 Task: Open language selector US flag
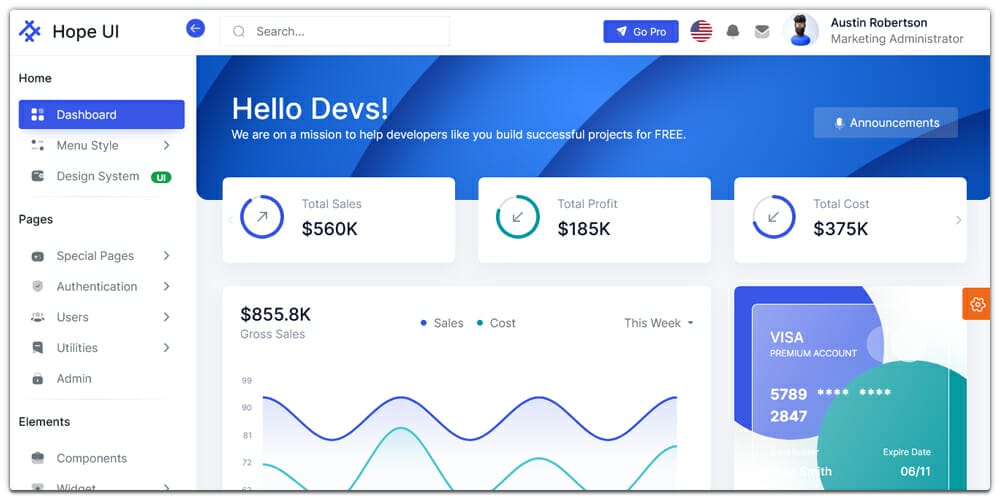(x=701, y=31)
